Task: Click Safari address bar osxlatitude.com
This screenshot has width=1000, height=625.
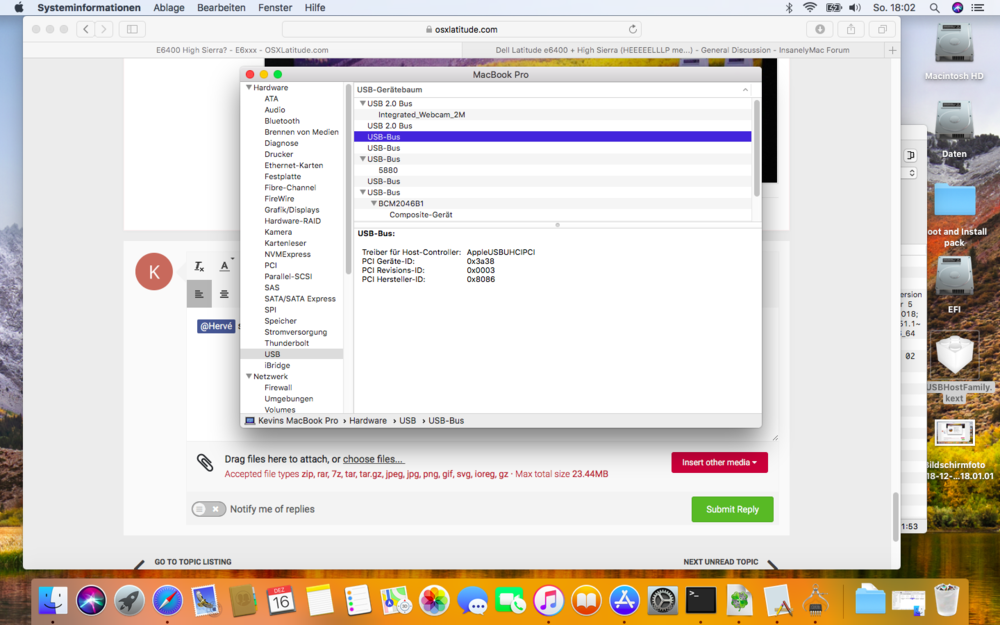Action: pyautogui.click(x=461, y=29)
